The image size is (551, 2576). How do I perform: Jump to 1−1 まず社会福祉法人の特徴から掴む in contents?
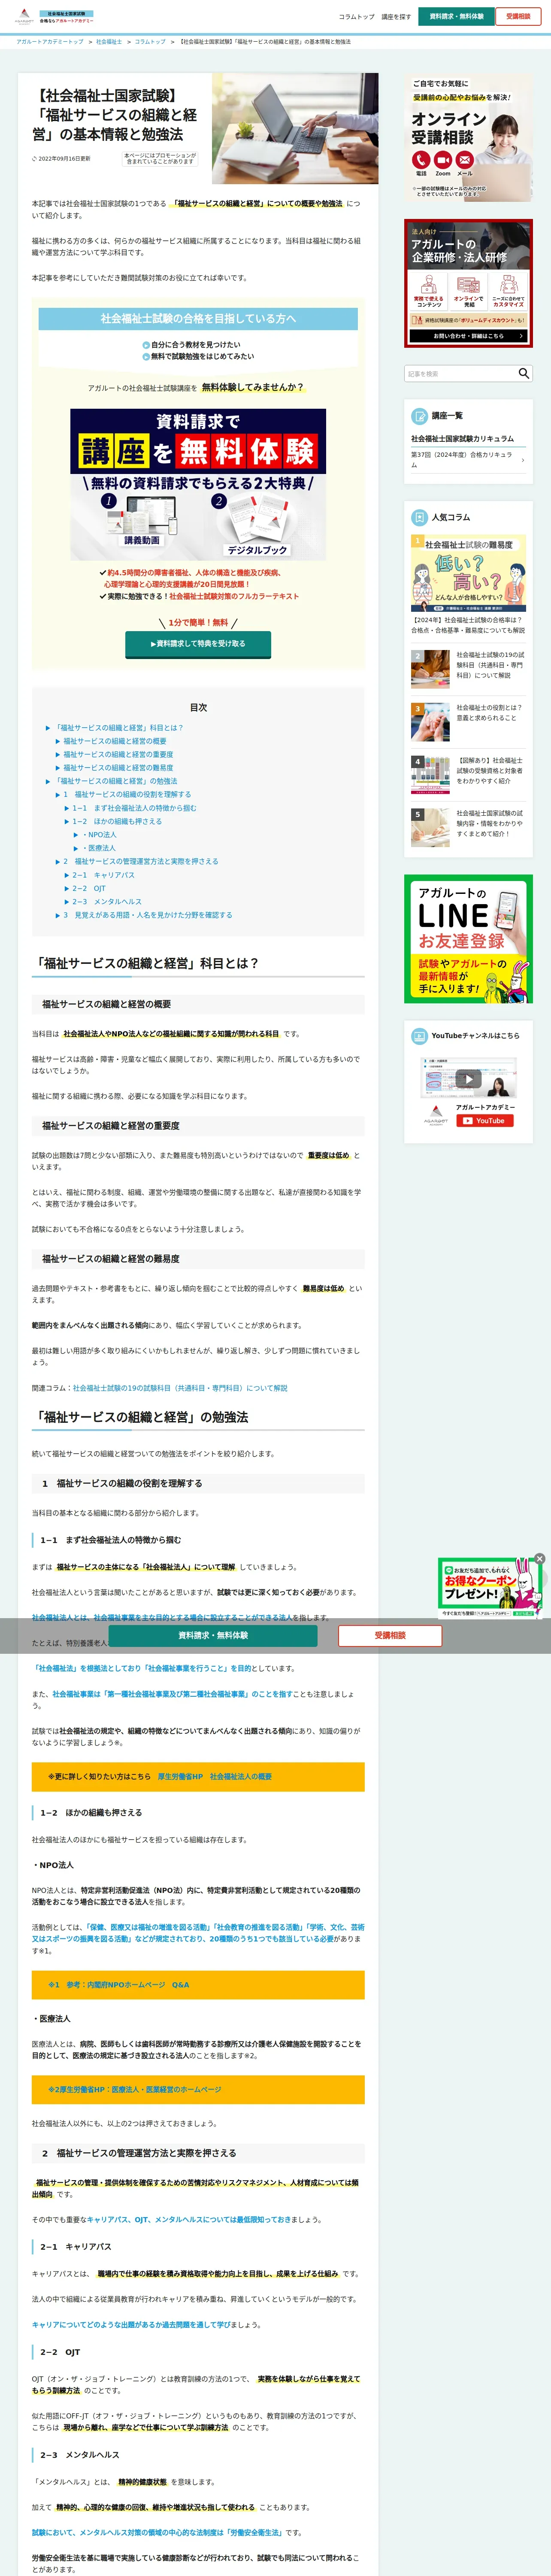pos(134,808)
